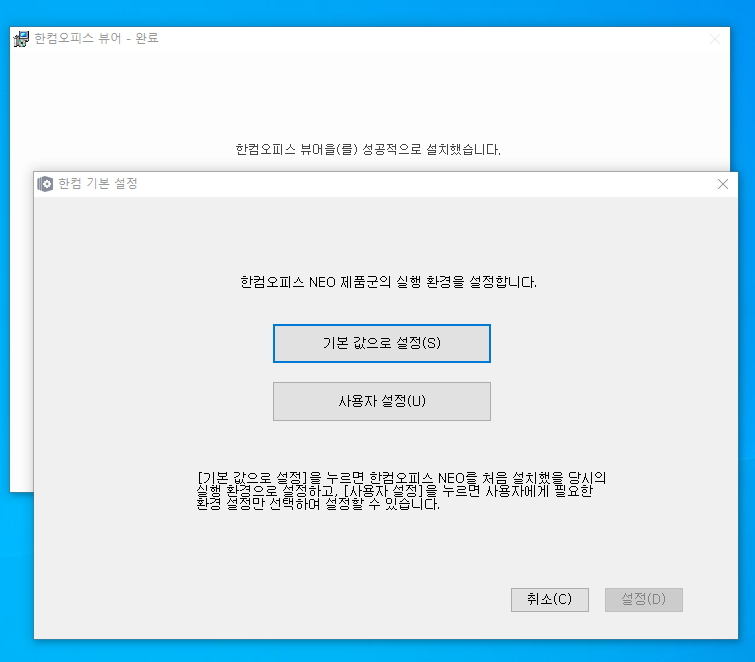Click the 기본 값으로 설정(S) button

(x=381, y=343)
